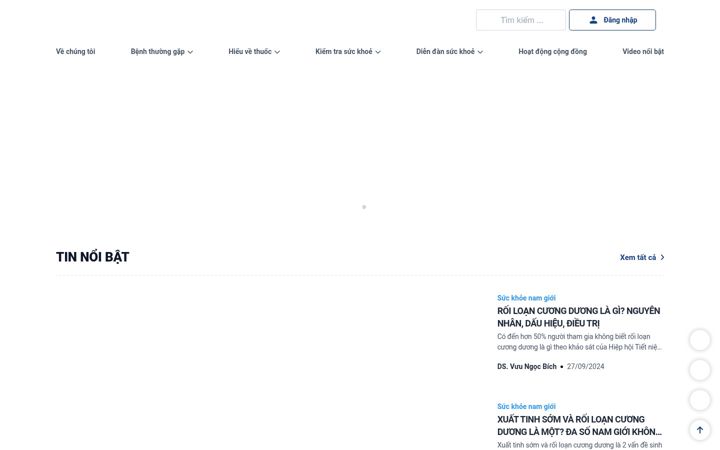Expand the Bệnh thường gặp chevron
This screenshot has width=720, height=450.
click(190, 52)
